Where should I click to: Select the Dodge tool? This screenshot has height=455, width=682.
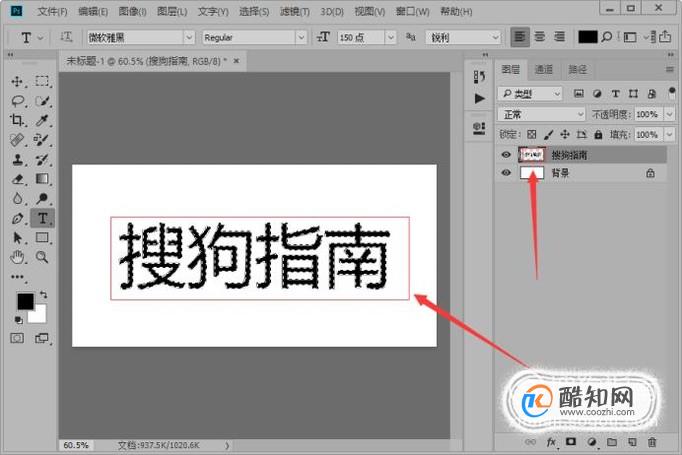pyautogui.click(x=42, y=198)
